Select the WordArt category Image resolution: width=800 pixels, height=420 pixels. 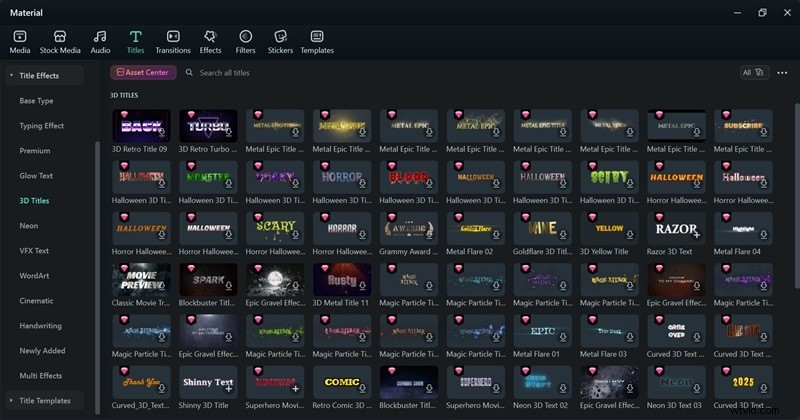click(34, 276)
